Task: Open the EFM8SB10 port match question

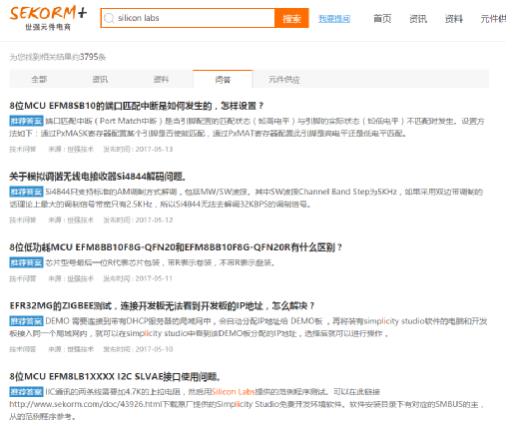Action: point(136,106)
